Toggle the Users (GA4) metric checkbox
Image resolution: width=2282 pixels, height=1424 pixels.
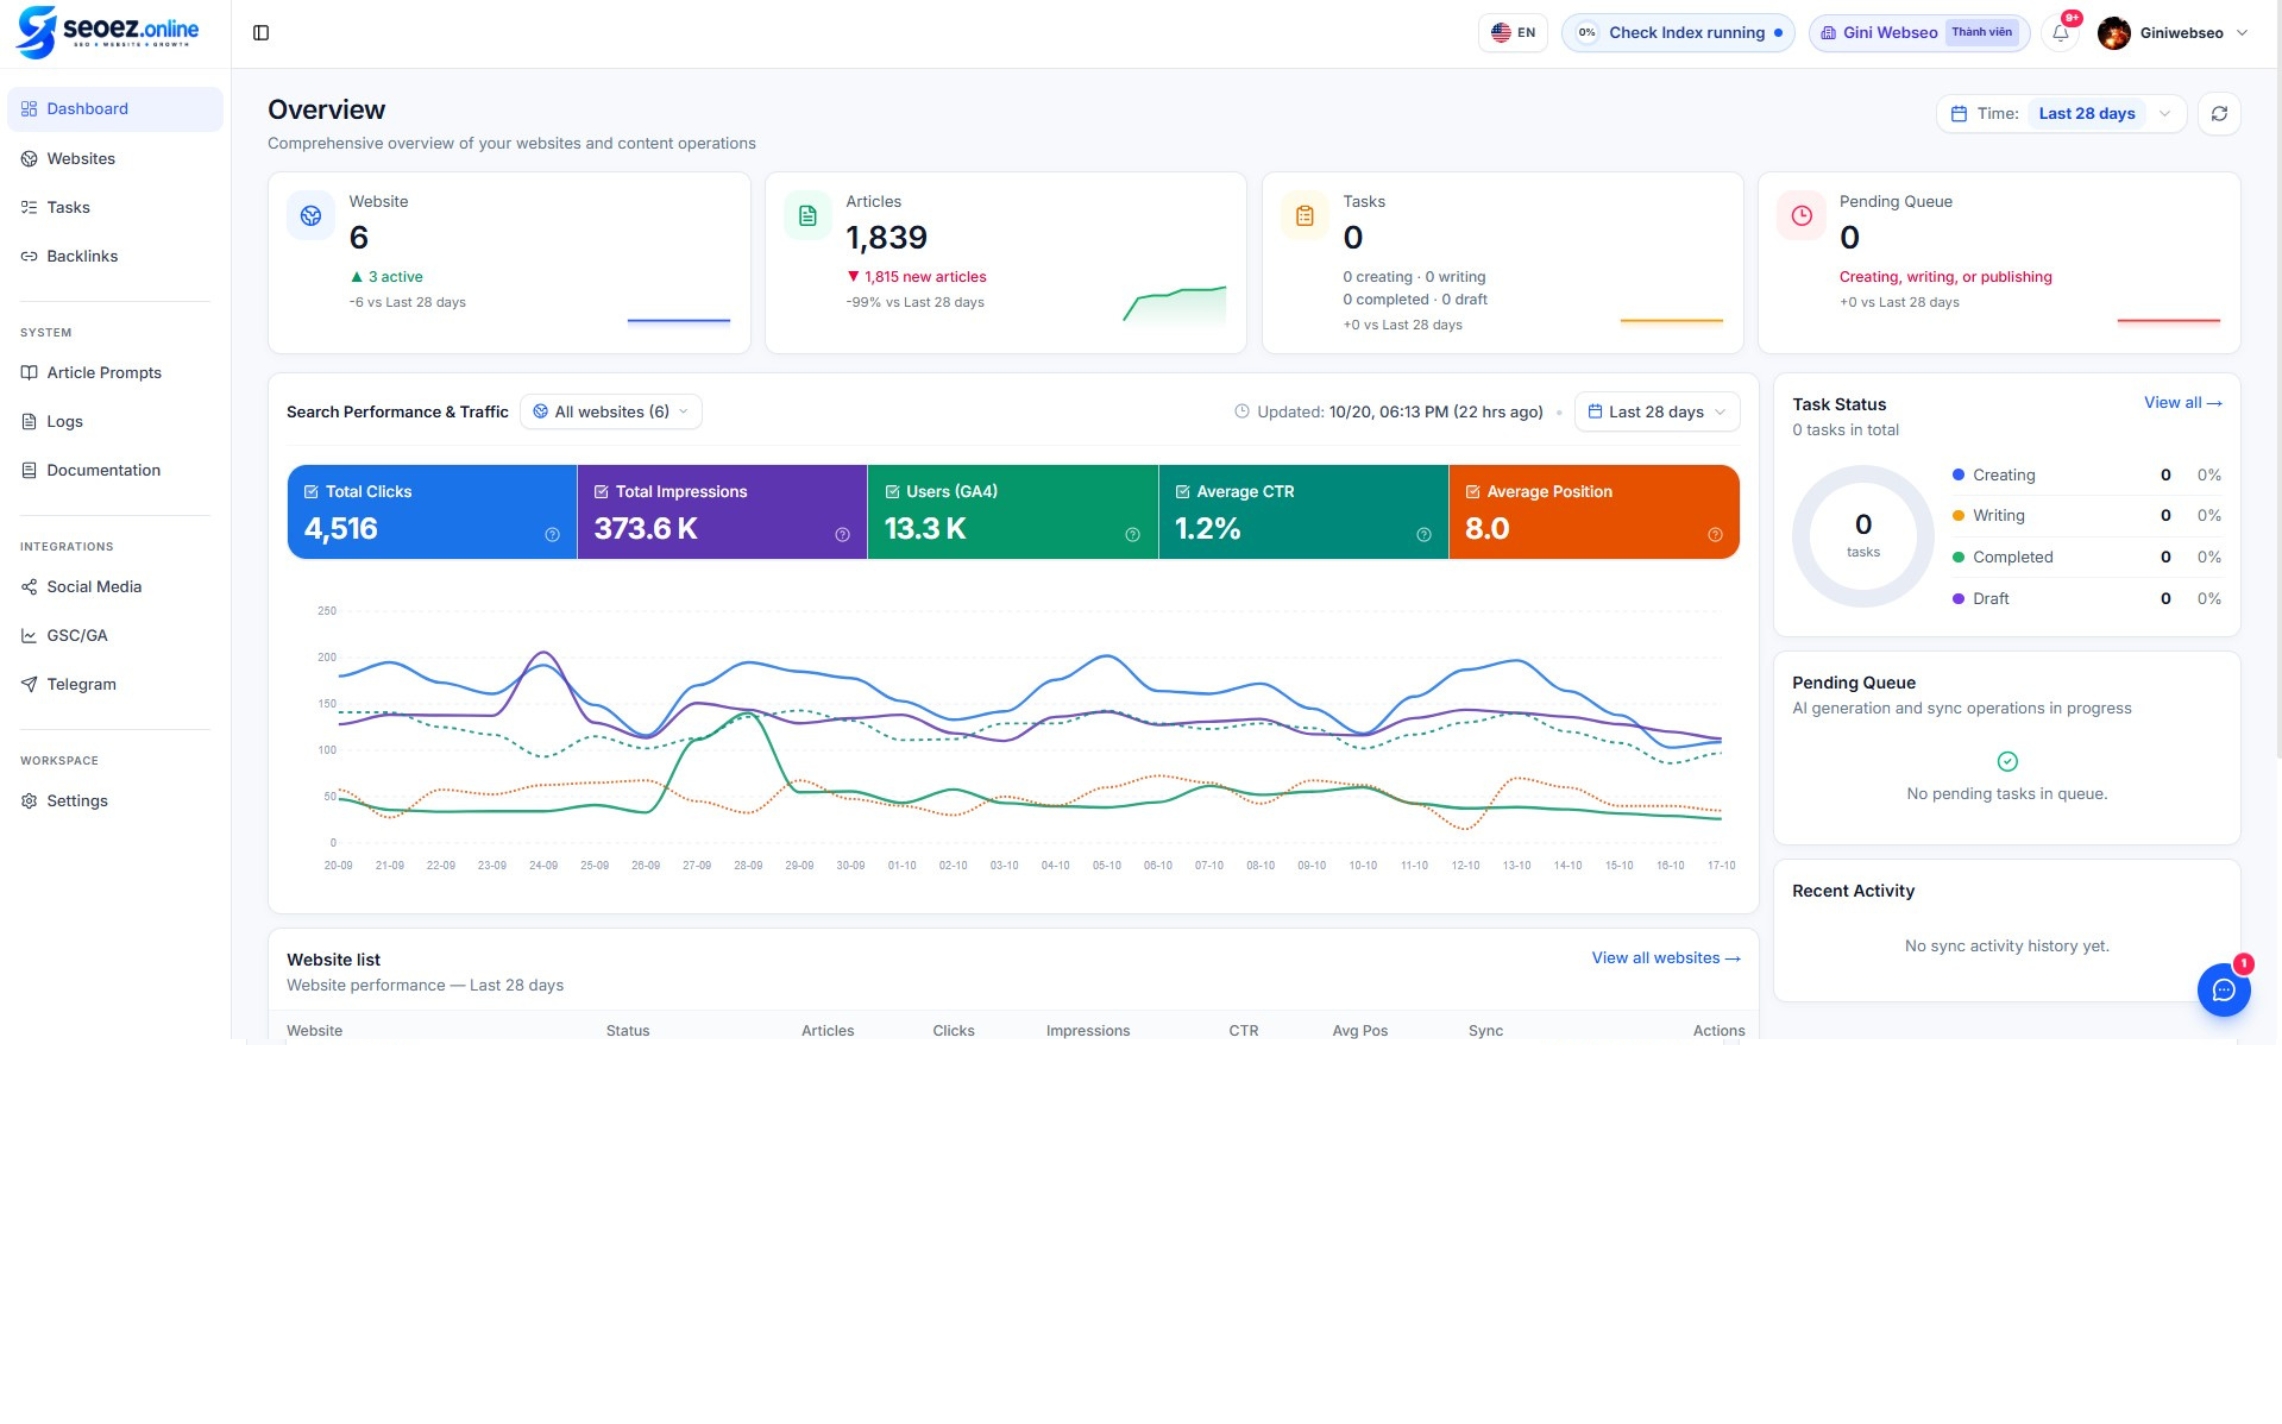click(x=892, y=492)
